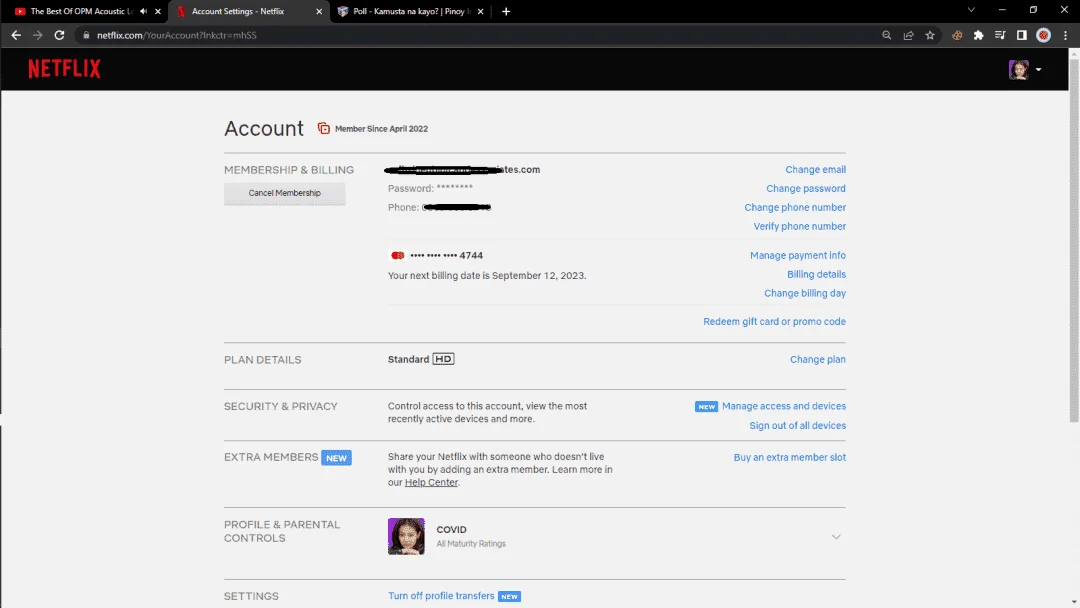Switch to The Best Of OPM Acoustic tab

[x=81, y=11]
